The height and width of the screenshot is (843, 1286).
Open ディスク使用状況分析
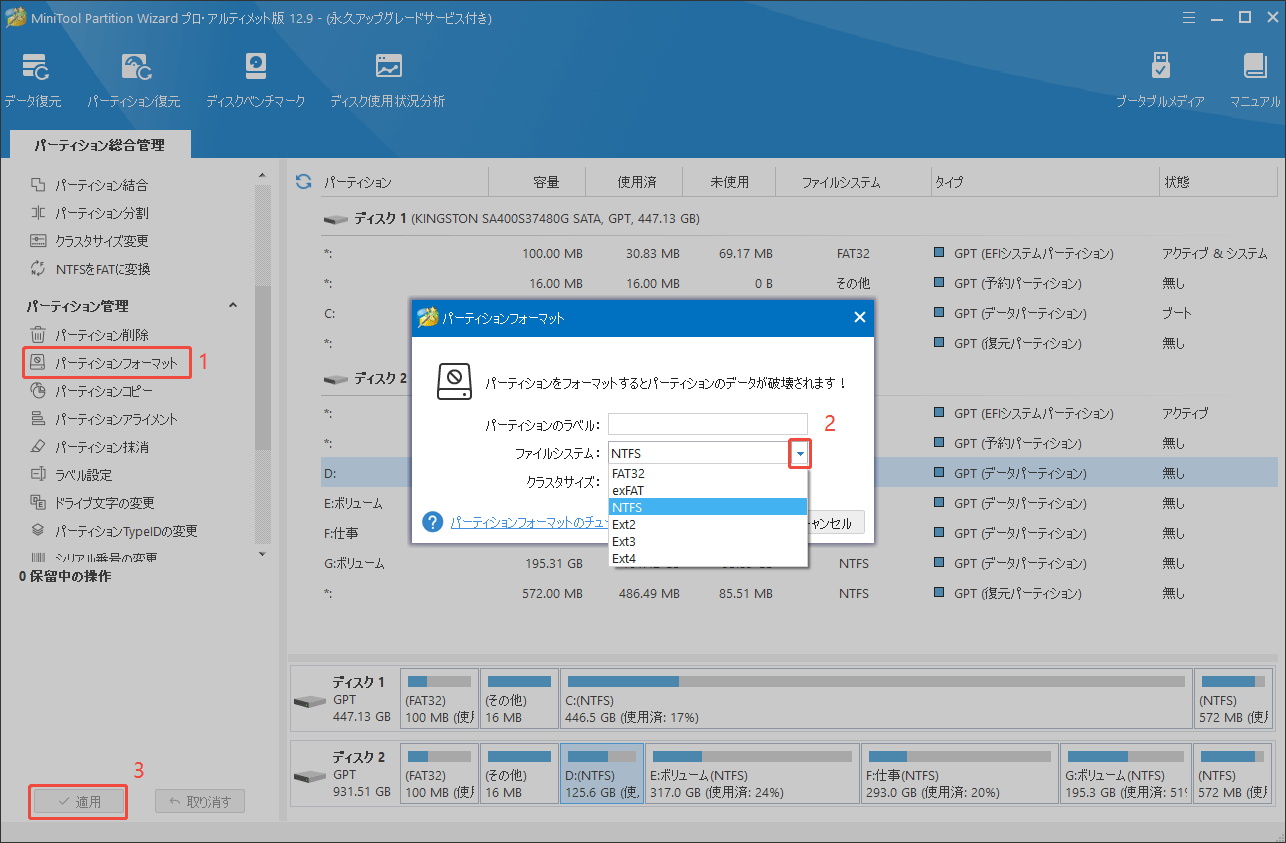click(x=387, y=80)
